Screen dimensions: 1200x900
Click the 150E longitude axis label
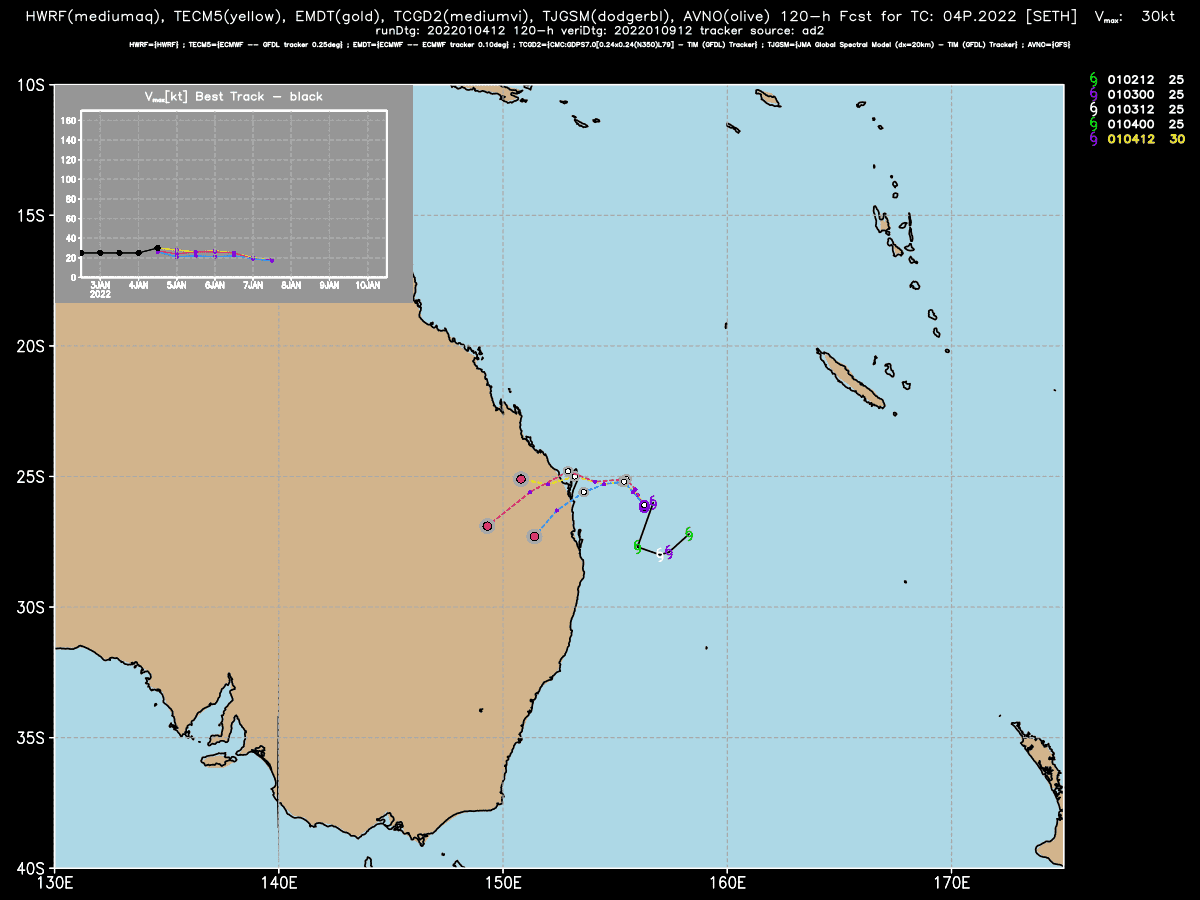pos(502,882)
